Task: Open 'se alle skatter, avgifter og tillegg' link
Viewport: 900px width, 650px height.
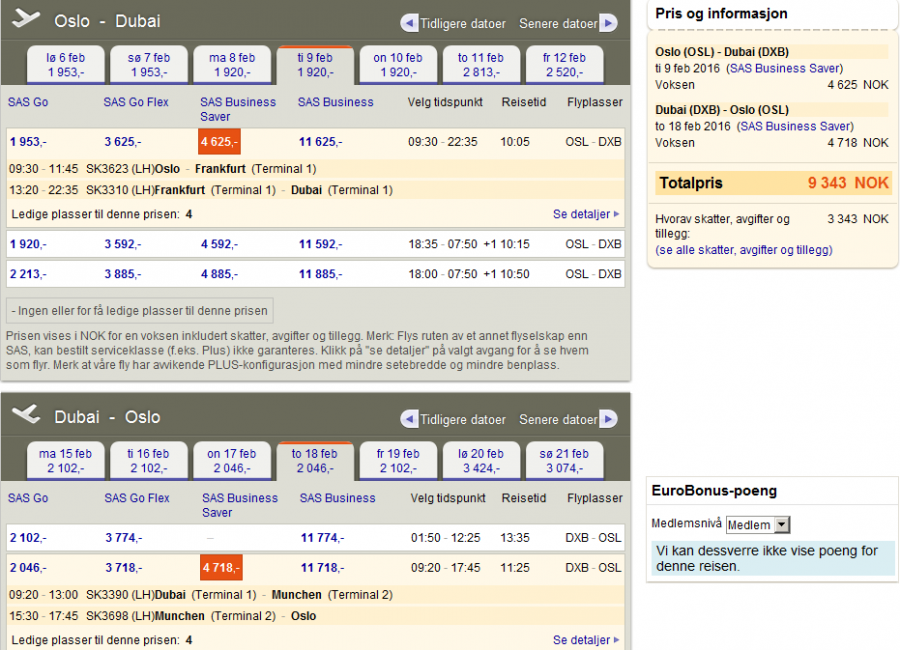Action: click(x=744, y=250)
